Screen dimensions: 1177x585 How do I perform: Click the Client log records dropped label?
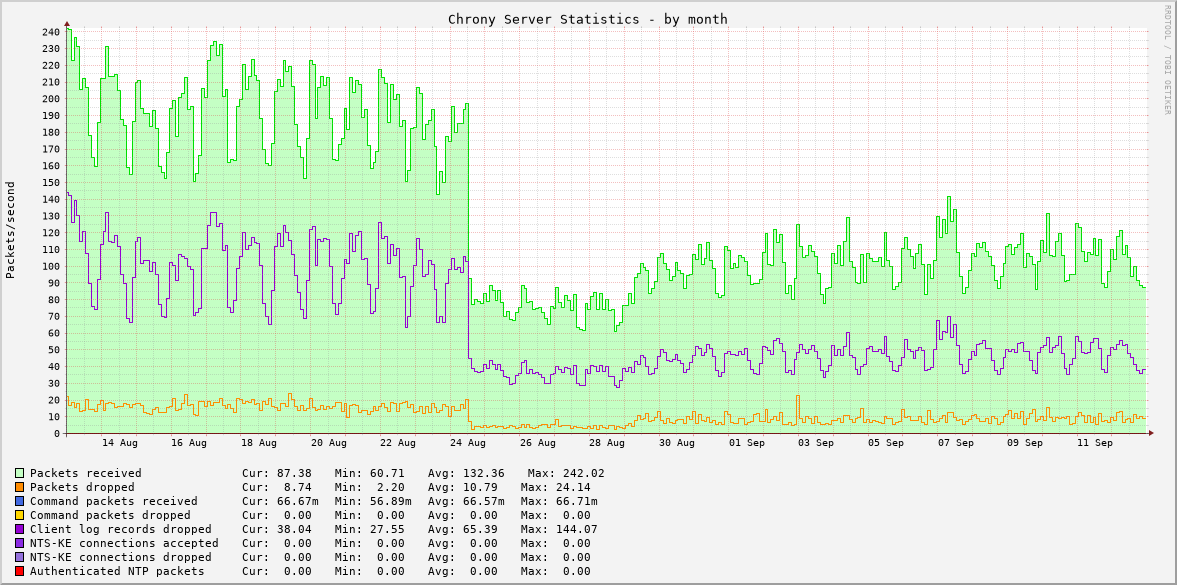pos(121,529)
